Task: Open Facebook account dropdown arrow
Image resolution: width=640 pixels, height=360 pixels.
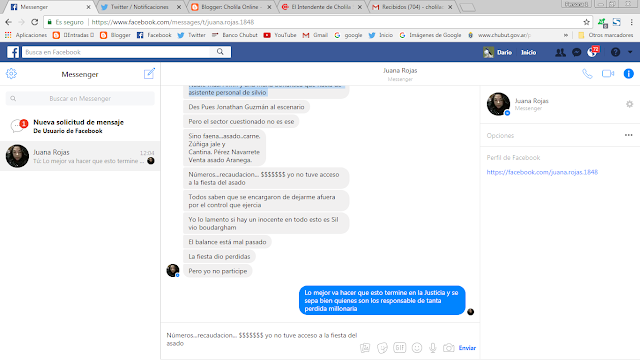Action: pos(630,52)
